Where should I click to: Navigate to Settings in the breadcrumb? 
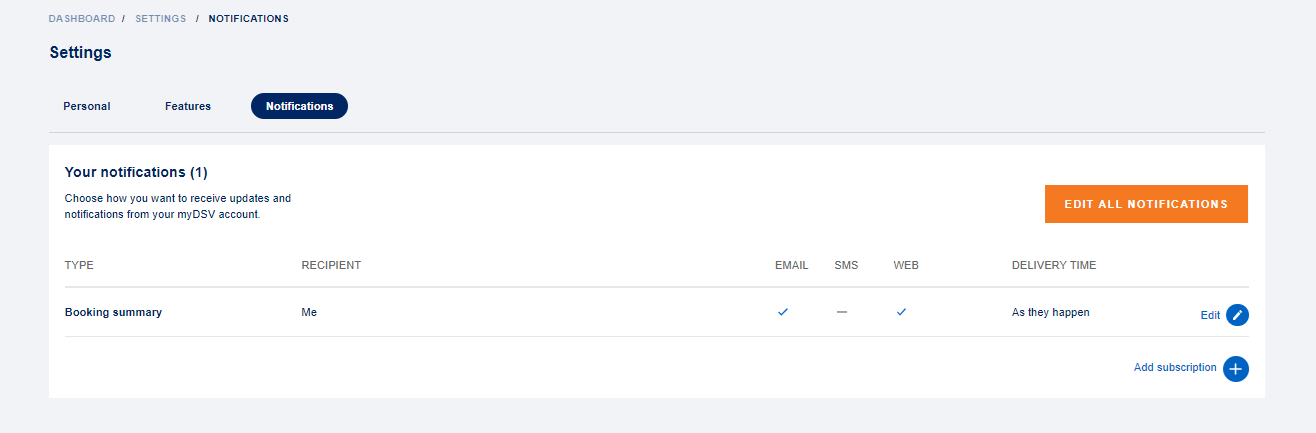[x=161, y=19]
